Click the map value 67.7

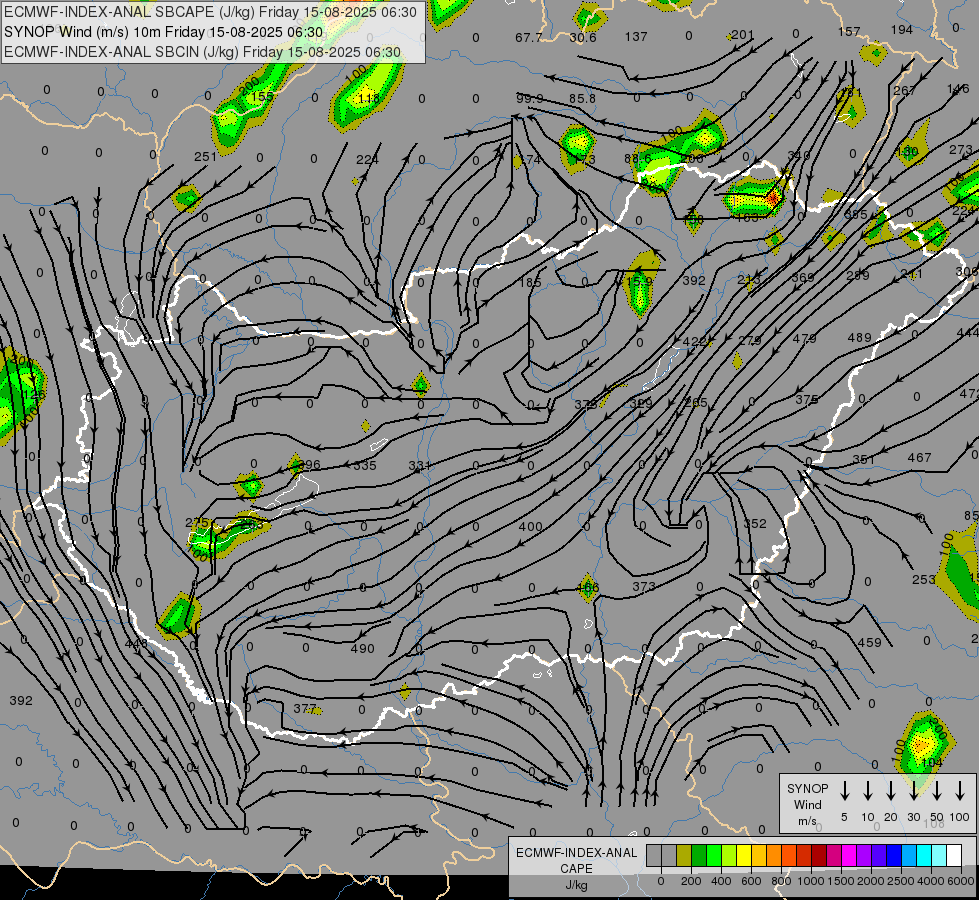pos(528,37)
